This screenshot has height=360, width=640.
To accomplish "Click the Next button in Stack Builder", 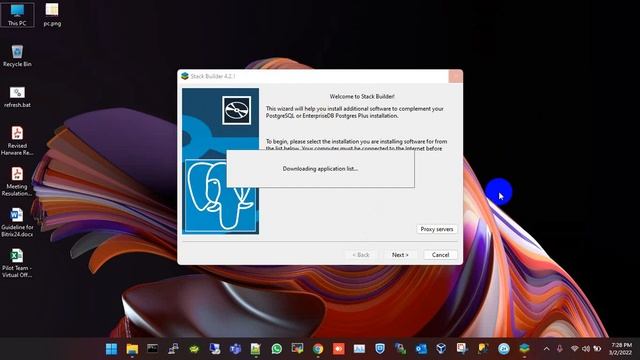I will click(x=400, y=255).
